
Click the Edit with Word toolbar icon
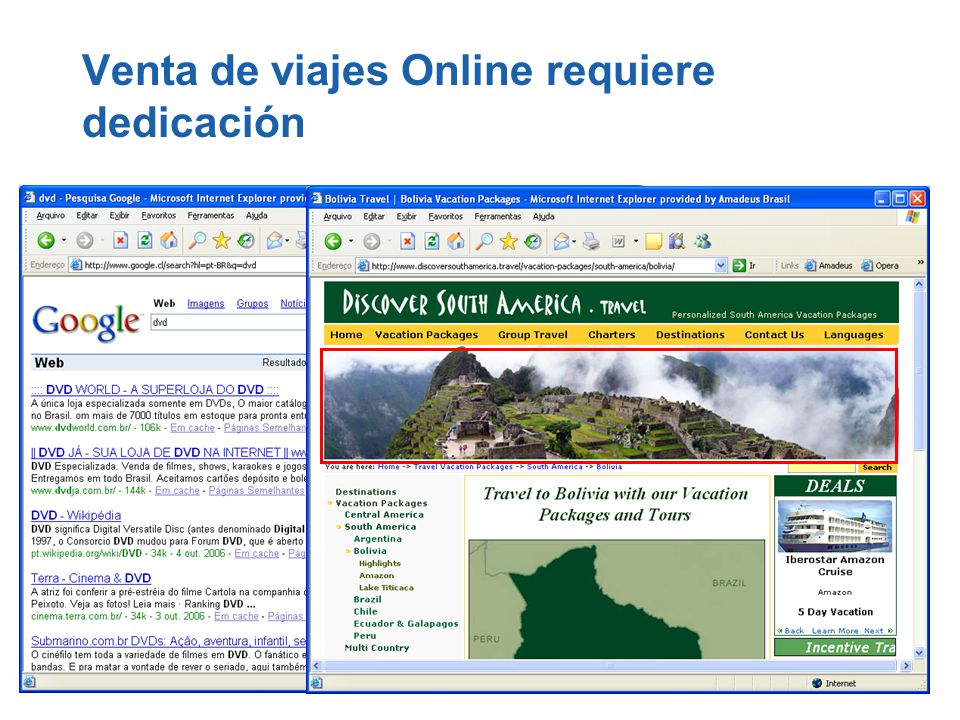[x=619, y=242]
